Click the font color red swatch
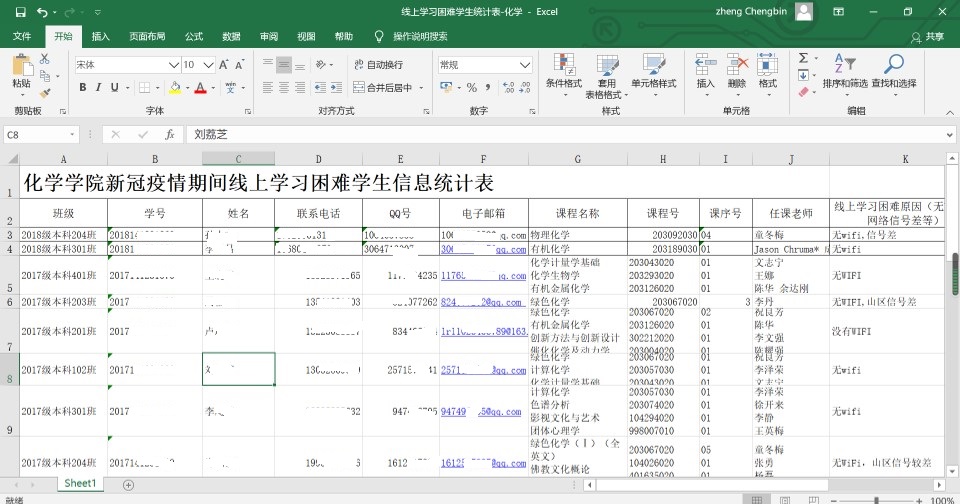Screen dimensions: 960x504 199,88
